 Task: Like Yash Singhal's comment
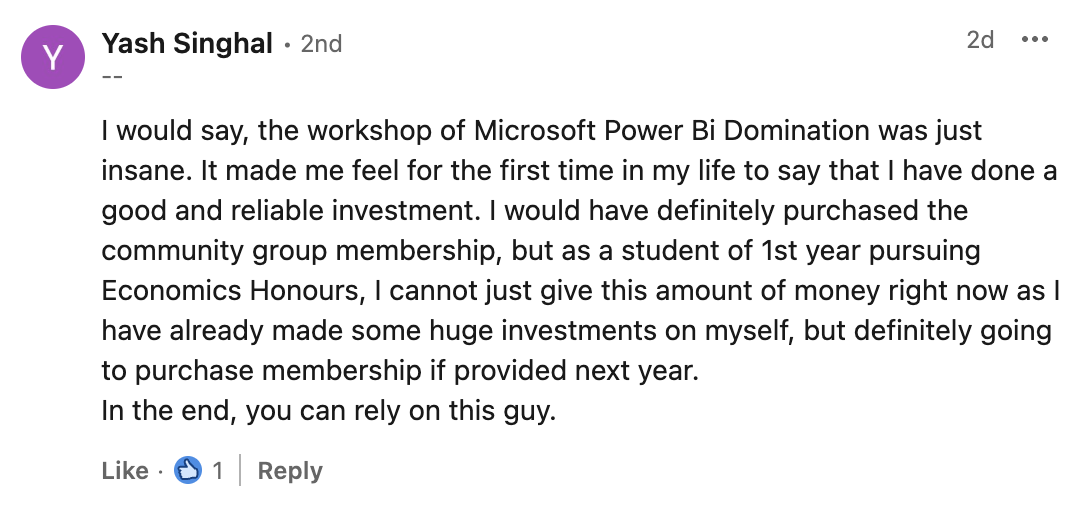(124, 471)
